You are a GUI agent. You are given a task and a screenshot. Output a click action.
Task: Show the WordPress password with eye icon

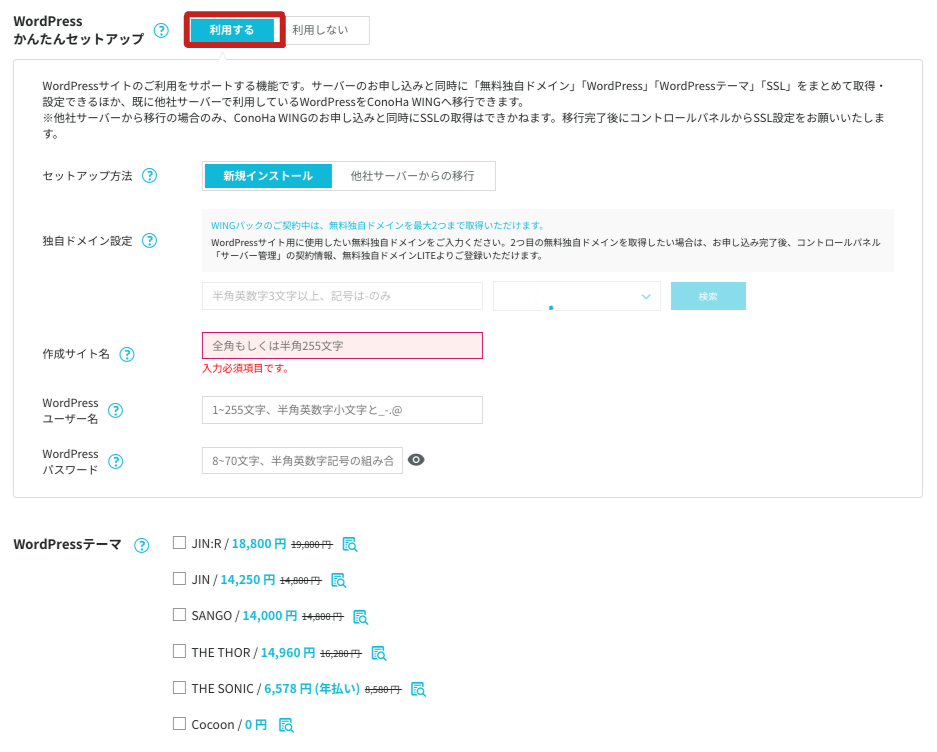tap(416, 460)
